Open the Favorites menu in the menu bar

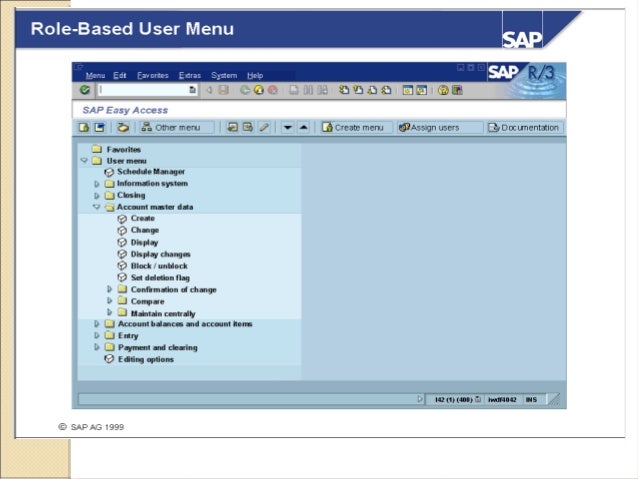click(x=153, y=75)
